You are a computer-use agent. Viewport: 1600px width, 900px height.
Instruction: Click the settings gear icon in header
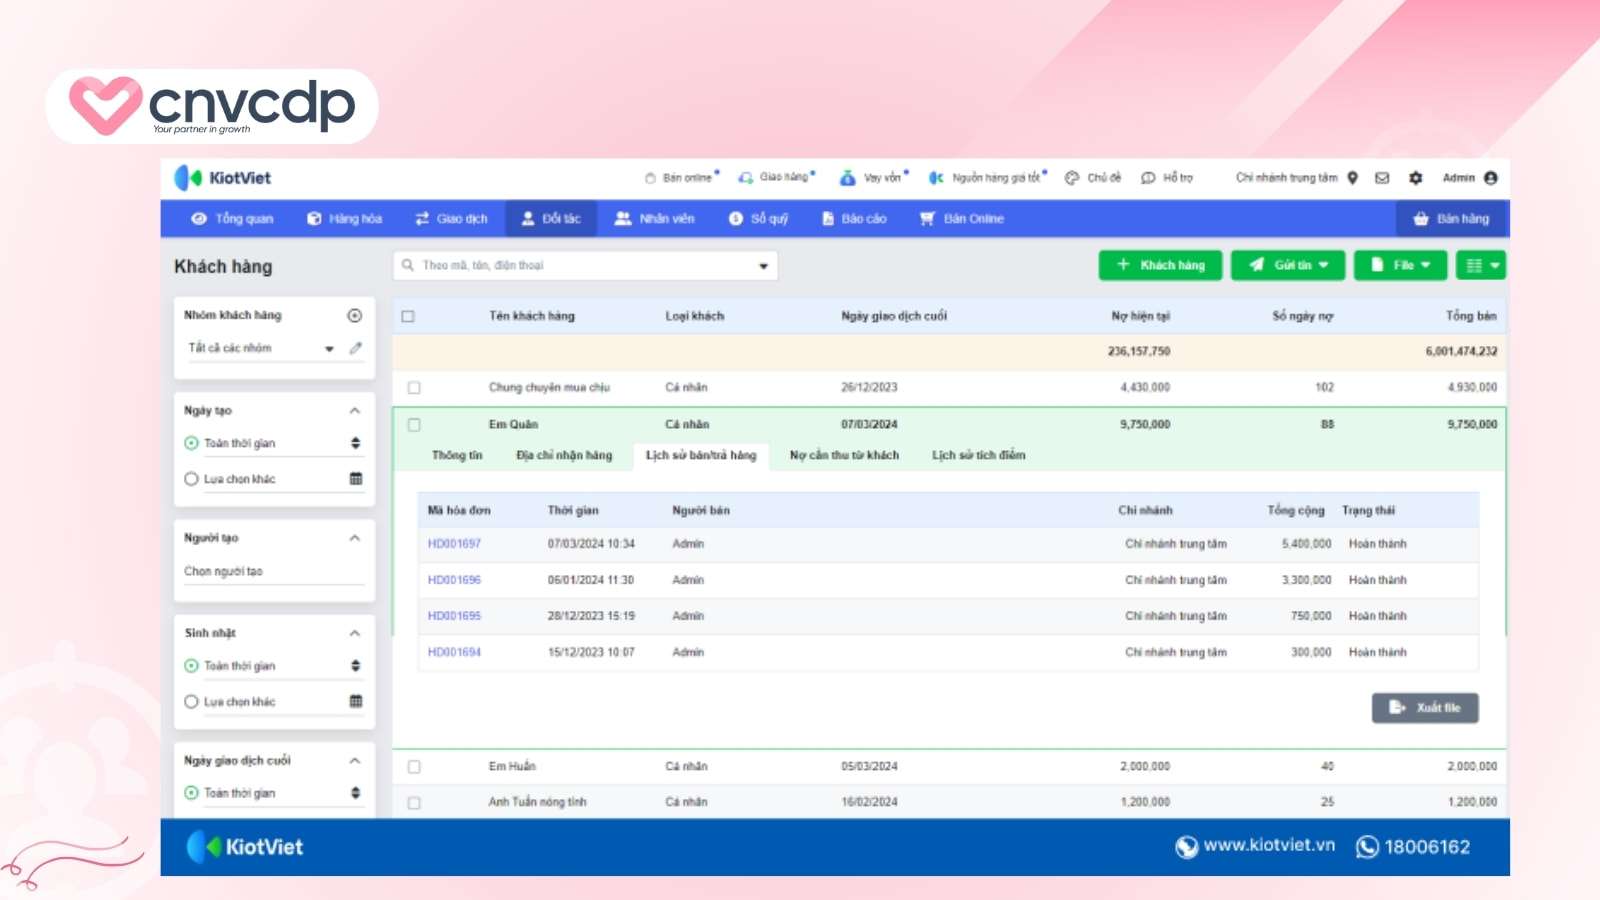pyautogui.click(x=1415, y=178)
